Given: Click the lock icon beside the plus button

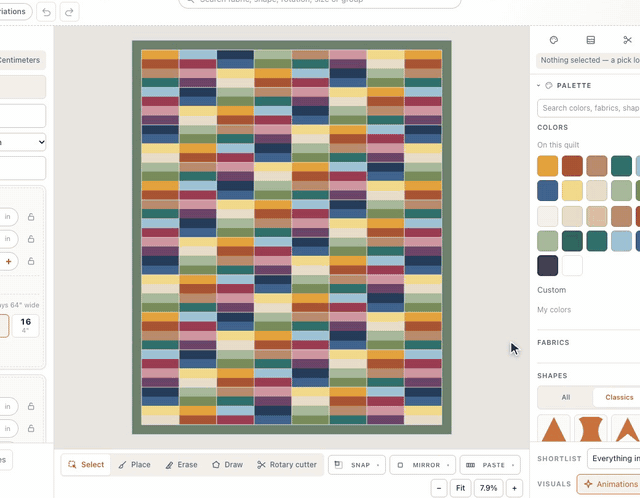Looking at the screenshot, I should (31, 261).
